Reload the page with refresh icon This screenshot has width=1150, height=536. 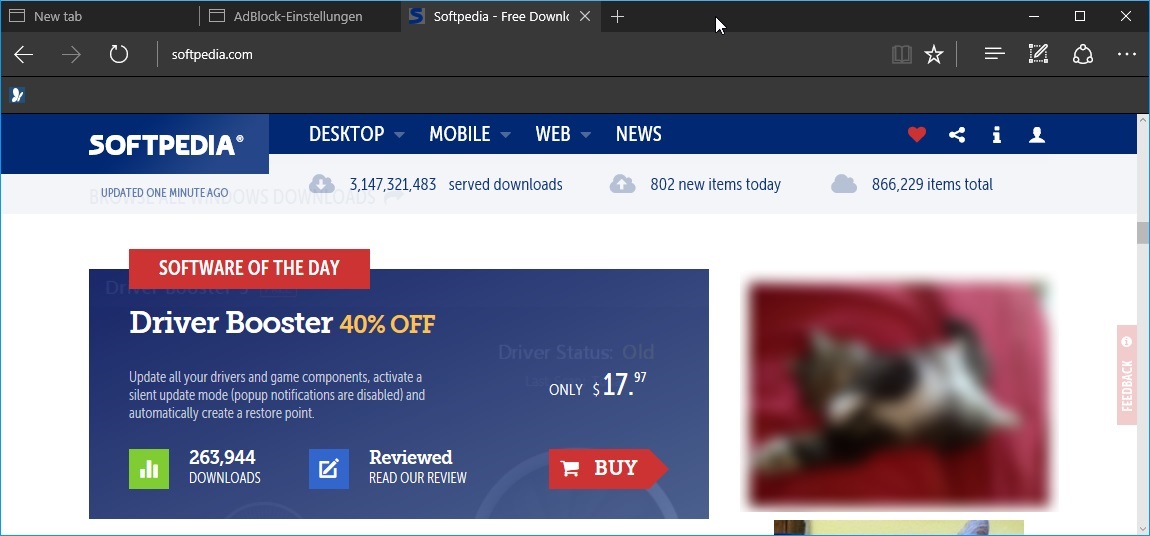[x=119, y=54]
